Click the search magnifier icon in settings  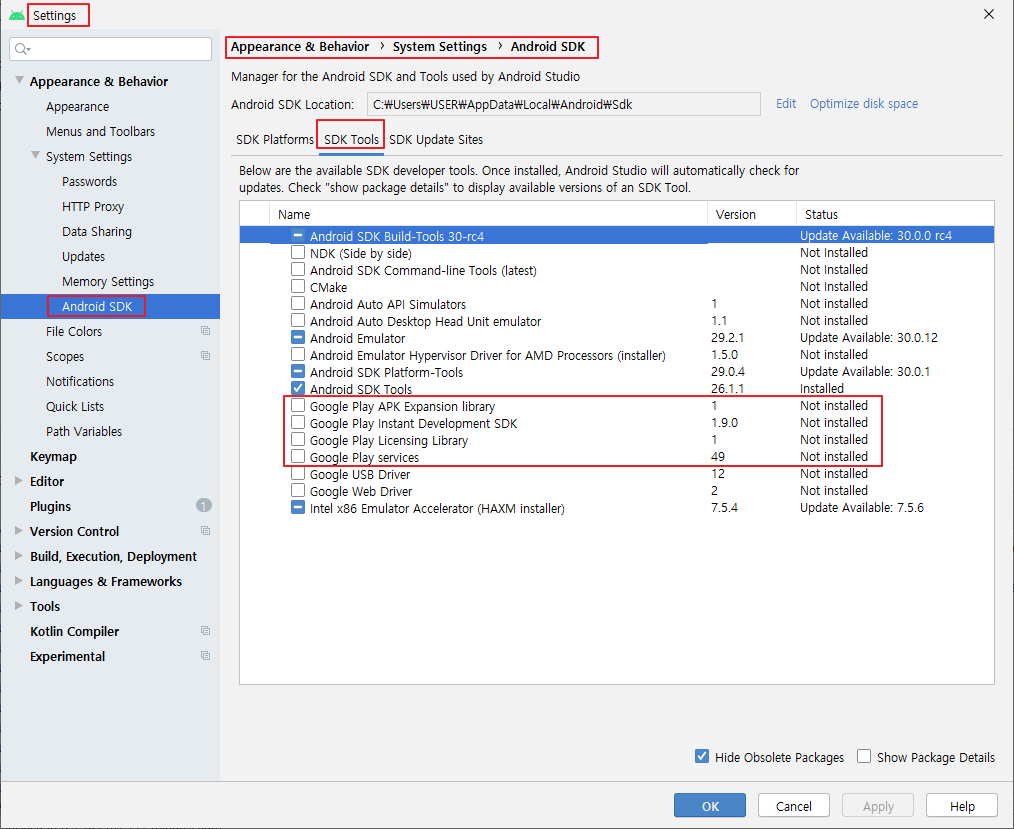[23, 49]
